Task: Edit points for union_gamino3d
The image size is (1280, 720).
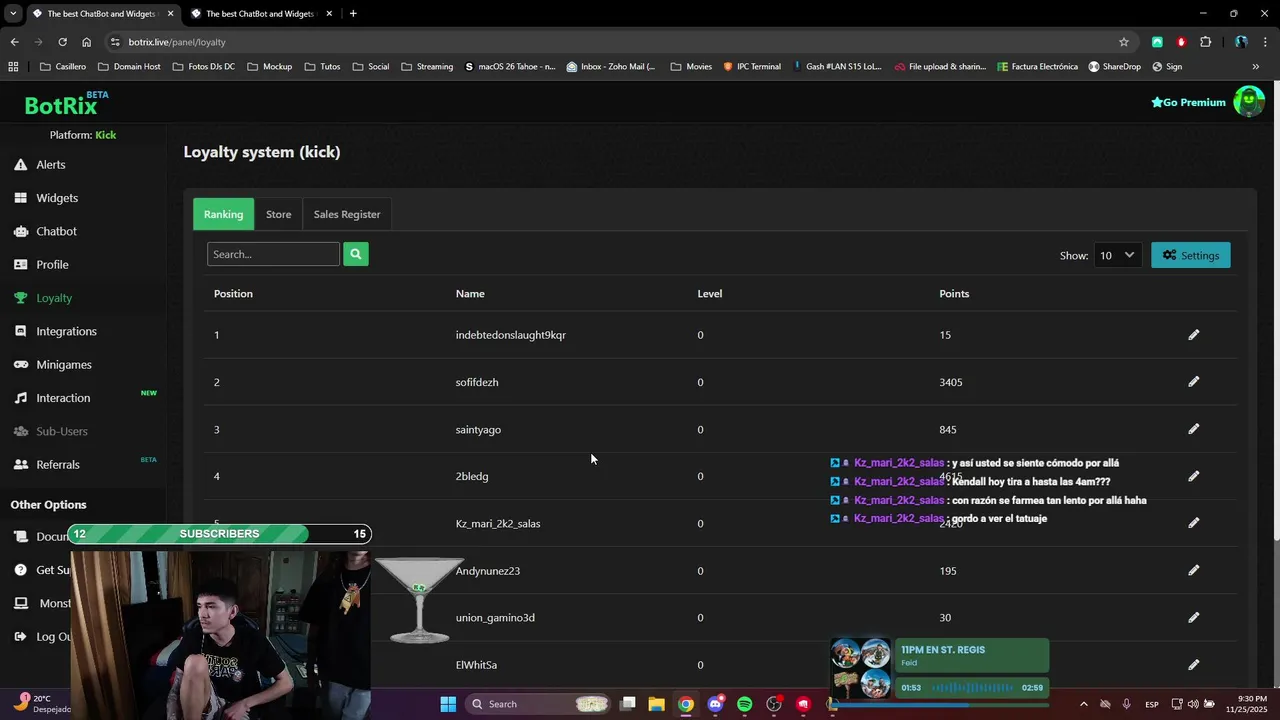Action: [x=1193, y=618]
